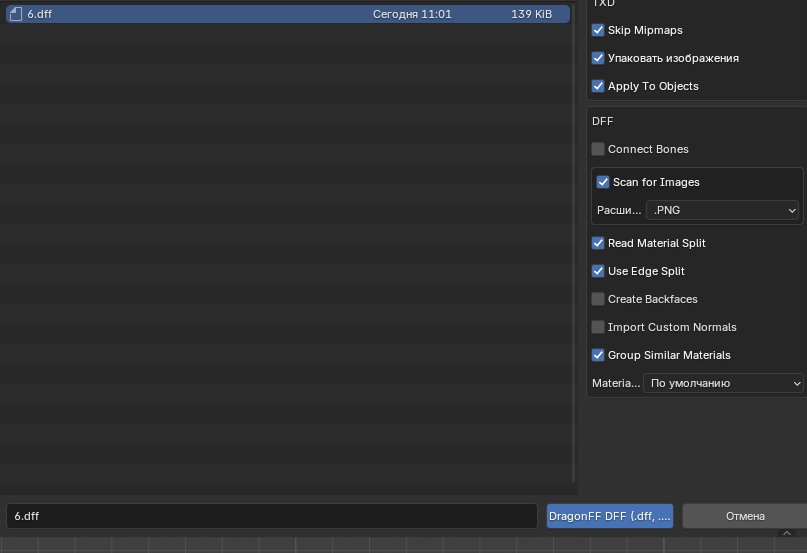The height and width of the screenshot is (553, 807).
Task: Enable the Create Backfaces checkbox
Action: click(x=598, y=300)
